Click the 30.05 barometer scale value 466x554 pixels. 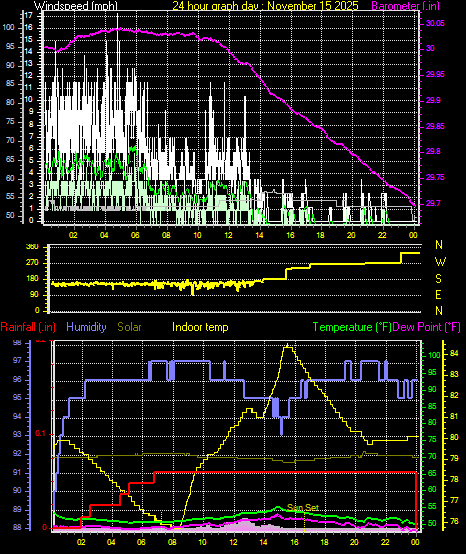[x=435, y=24]
